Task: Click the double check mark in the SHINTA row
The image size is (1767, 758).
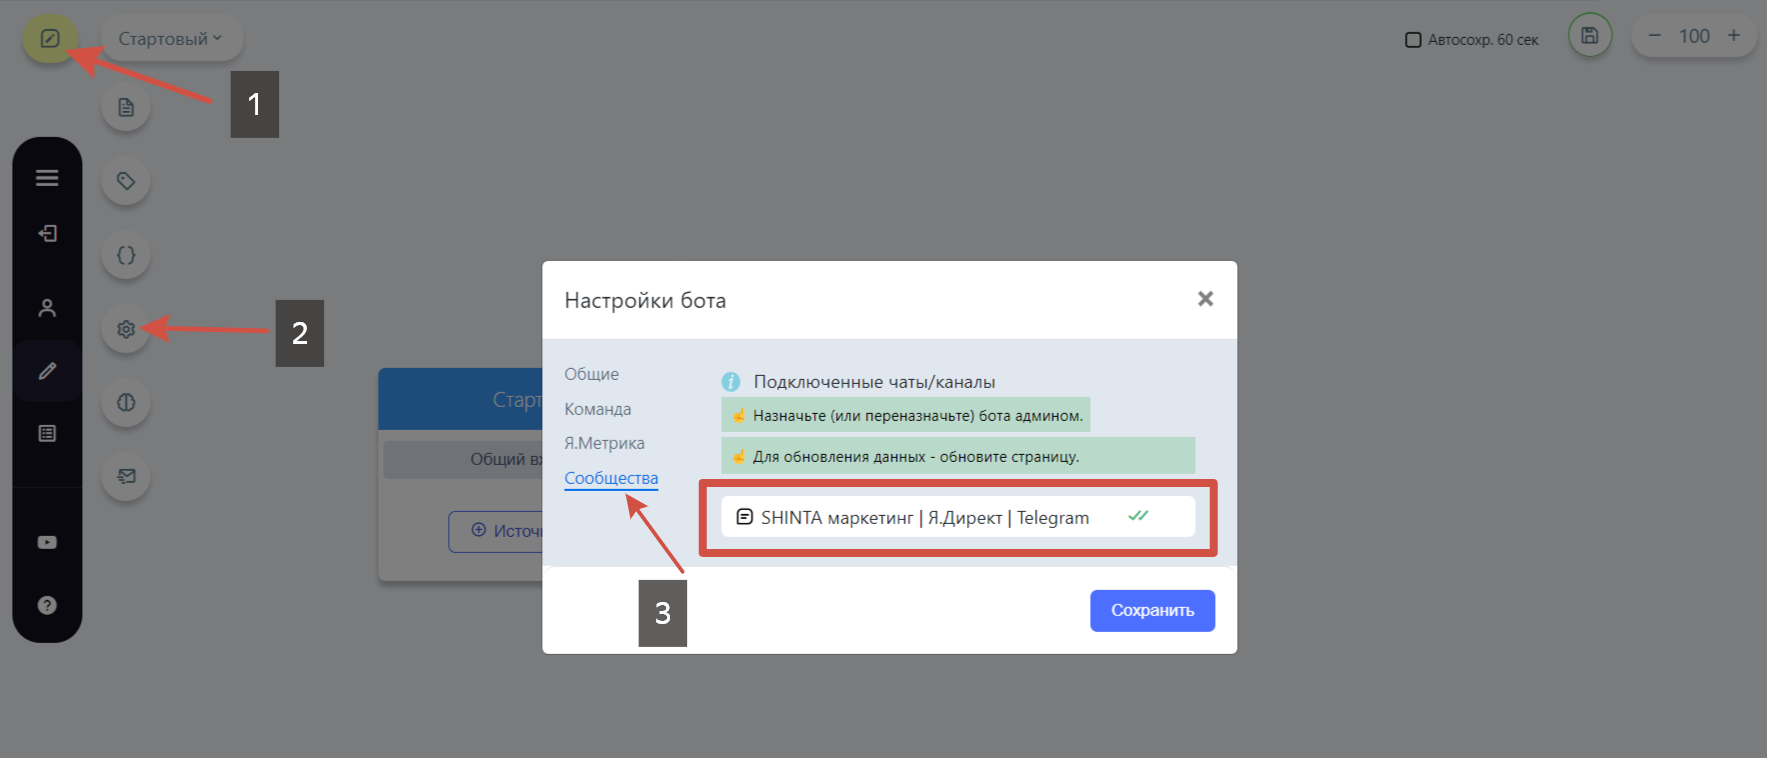Action: click(x=1138, y=516)
